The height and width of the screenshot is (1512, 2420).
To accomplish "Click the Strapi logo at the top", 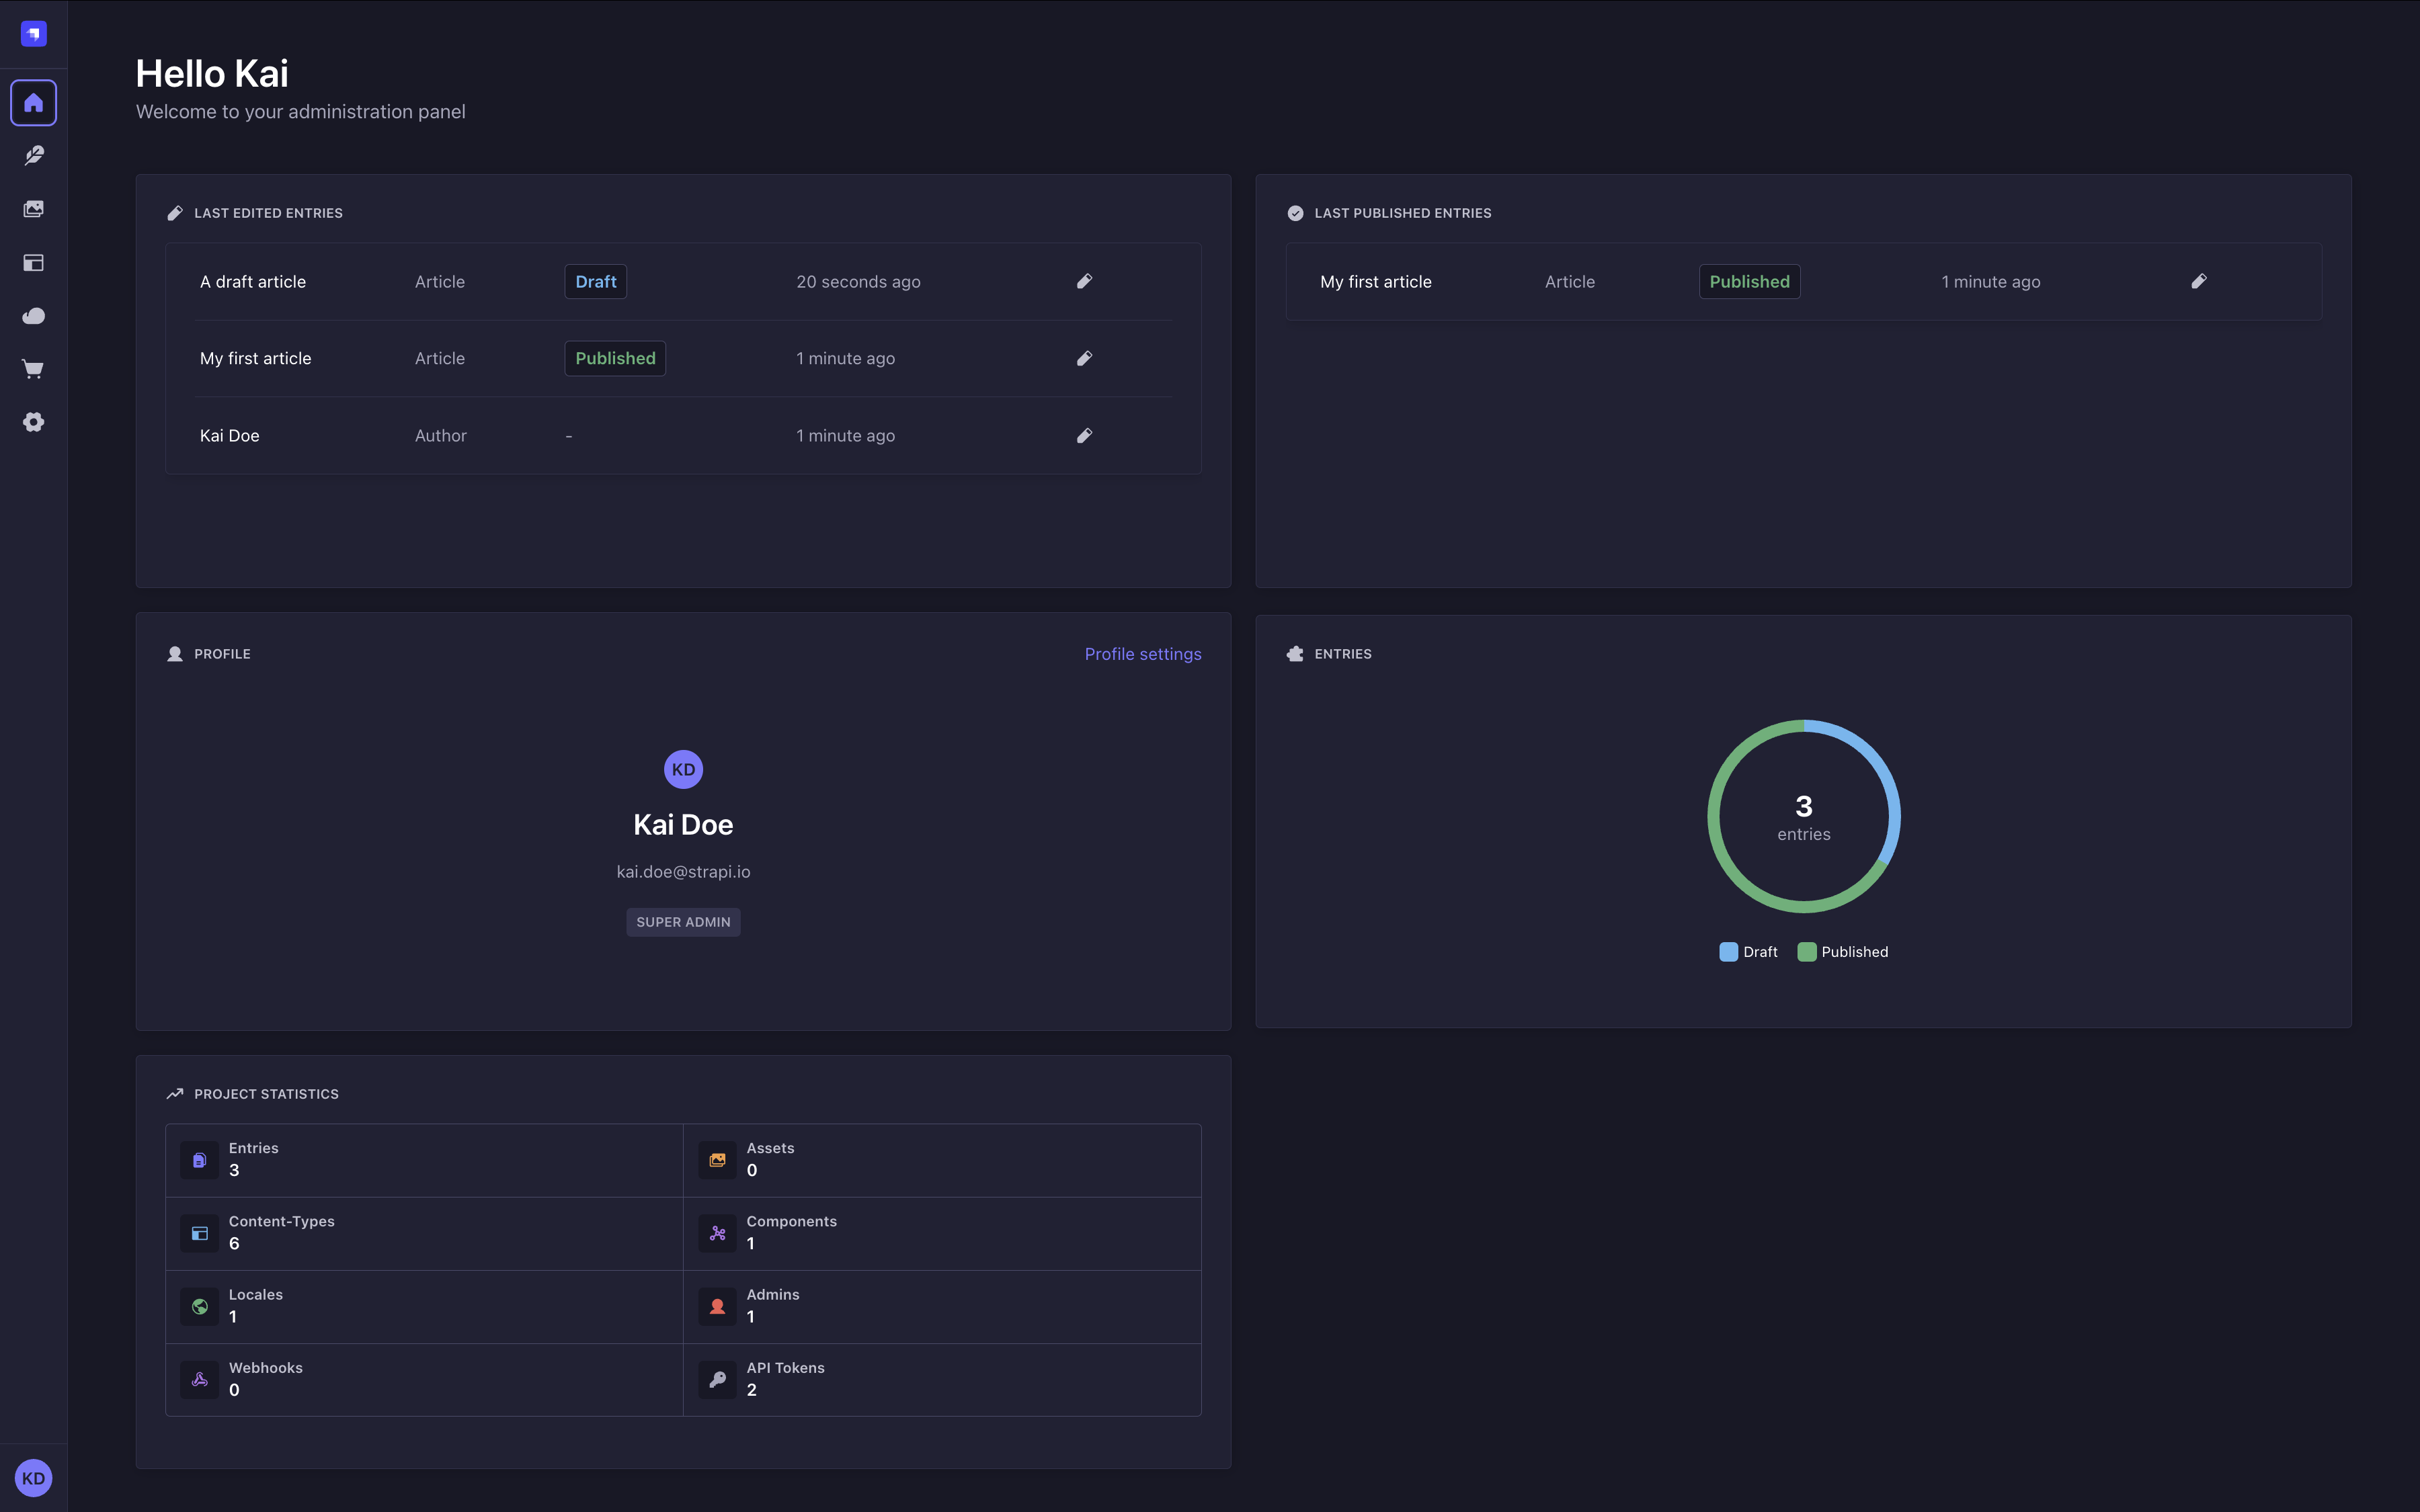I will click(33, 33).
